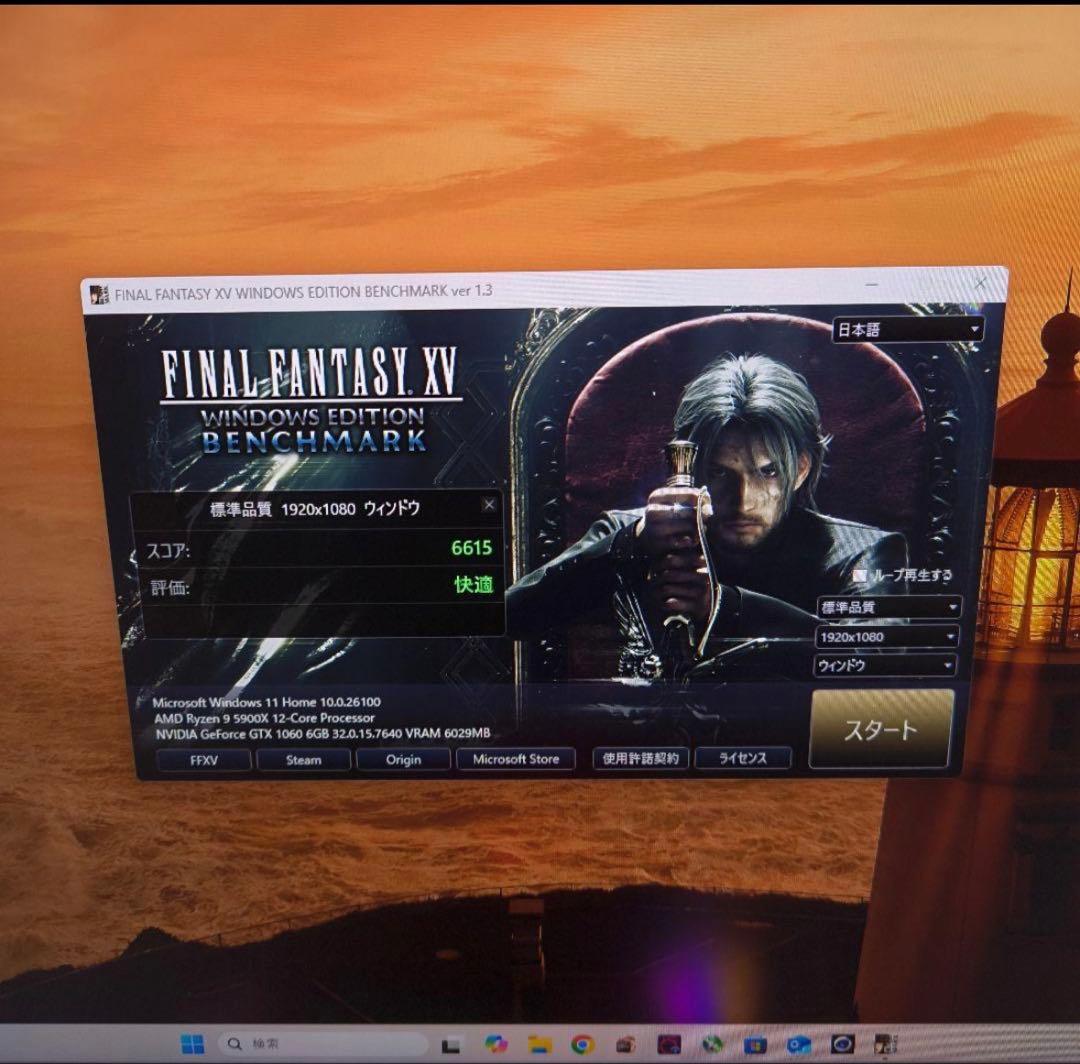Launch Copilot from the taskbar

click(495, 1045)
